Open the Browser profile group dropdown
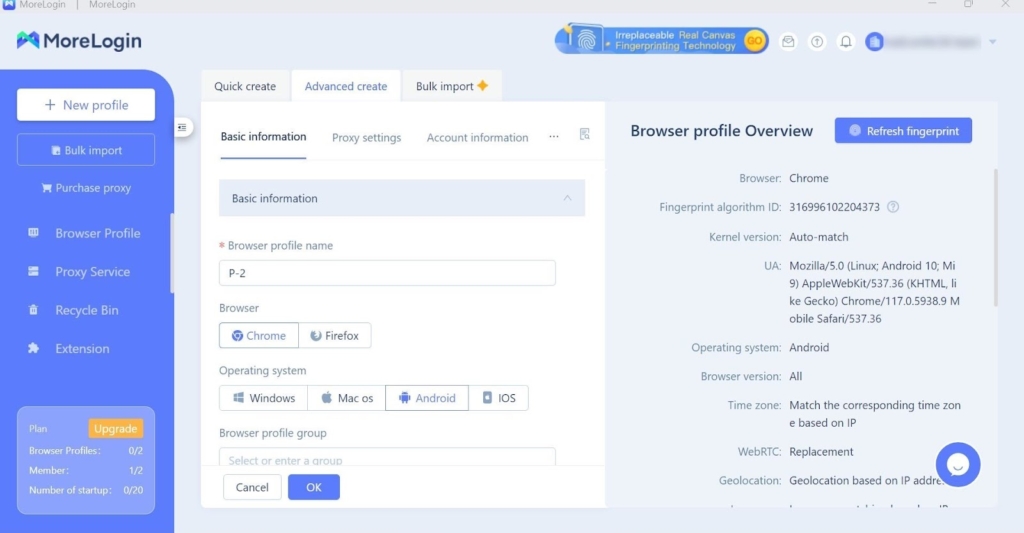This screenshot has height=533, width=1024. click(387, 458)
